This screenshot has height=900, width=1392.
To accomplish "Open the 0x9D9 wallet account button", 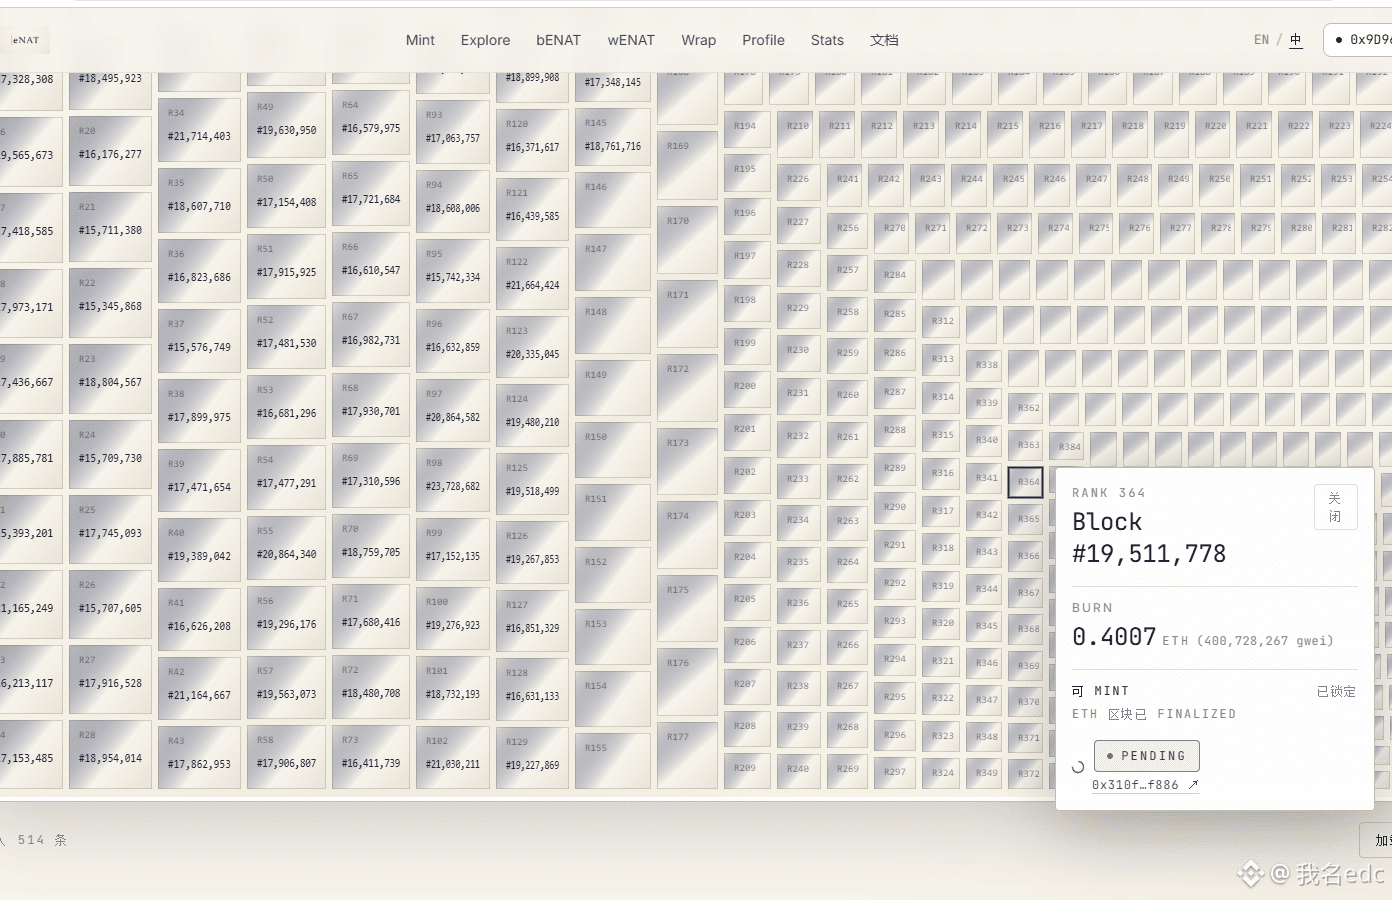I will tap(1358, 40).
